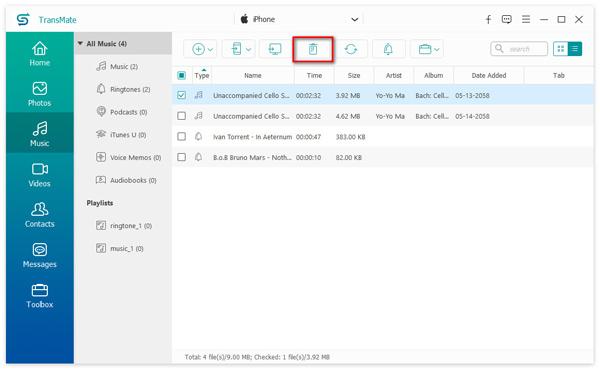Click the refresh sync icon

pyautogui.click(x=351, y=49)
